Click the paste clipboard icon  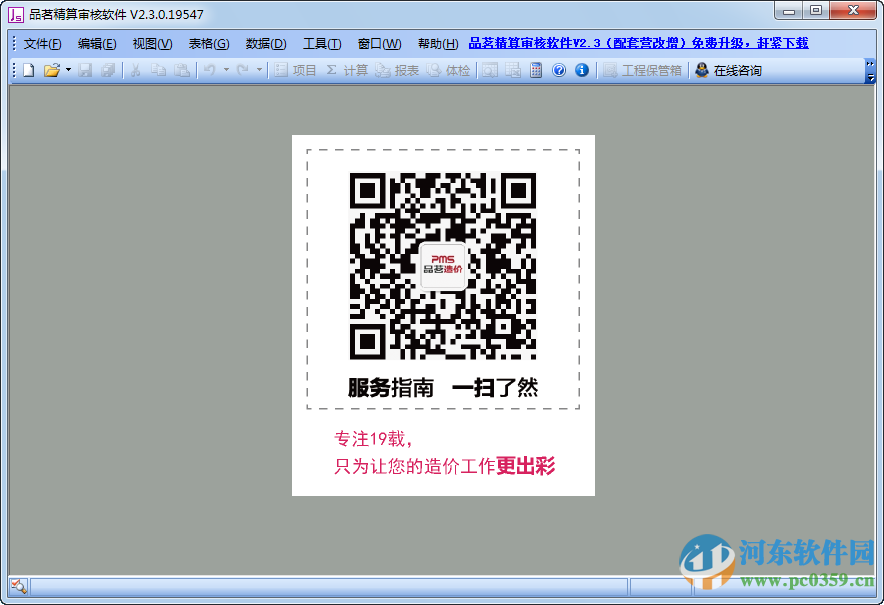point(182,70)
